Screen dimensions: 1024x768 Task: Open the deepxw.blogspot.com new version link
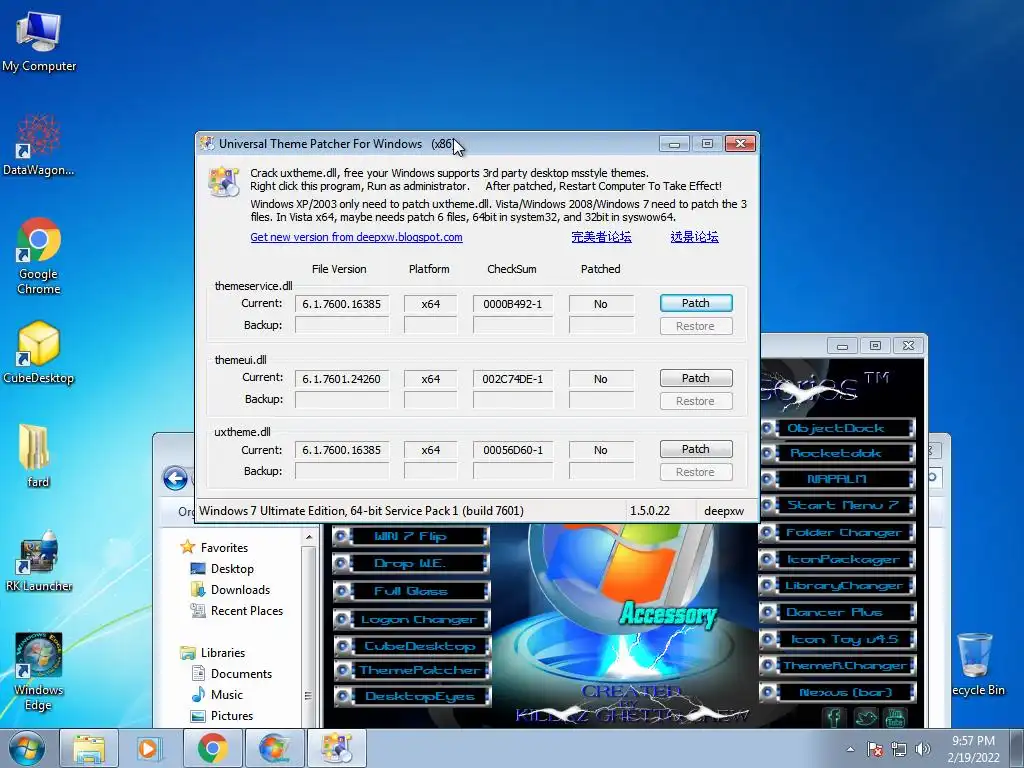(357, 237)
